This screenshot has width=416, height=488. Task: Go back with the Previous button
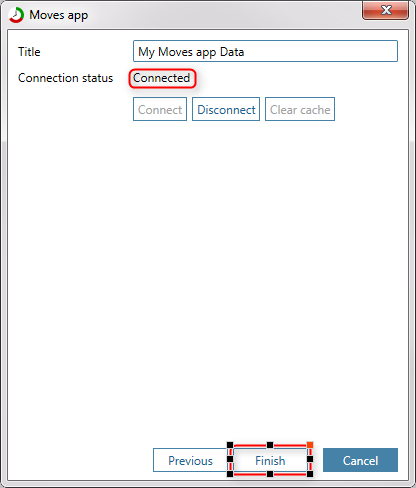coord(190,460)
